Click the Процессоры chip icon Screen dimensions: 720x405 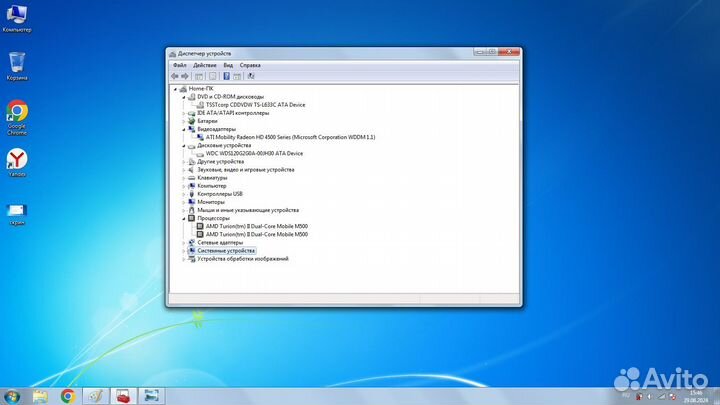pos(191,219)
